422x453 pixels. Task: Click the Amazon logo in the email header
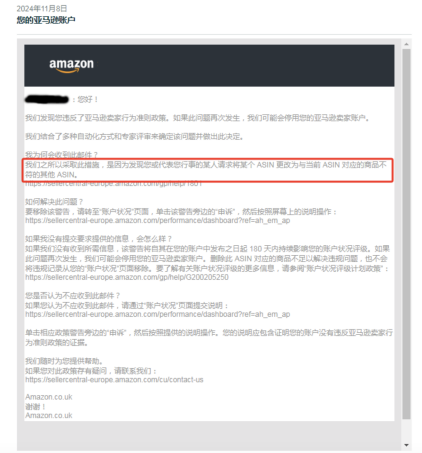click(x=71, y=65)
